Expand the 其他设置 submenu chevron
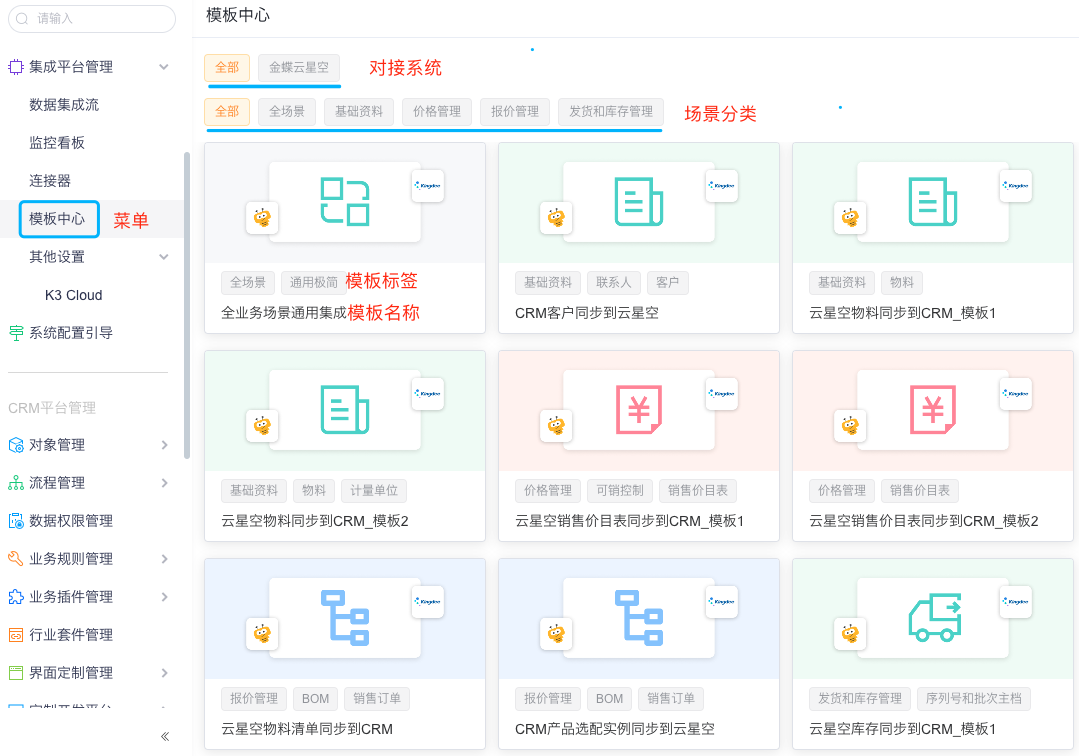The height and width of the screenshot is (756, 1079). (164, 257)
